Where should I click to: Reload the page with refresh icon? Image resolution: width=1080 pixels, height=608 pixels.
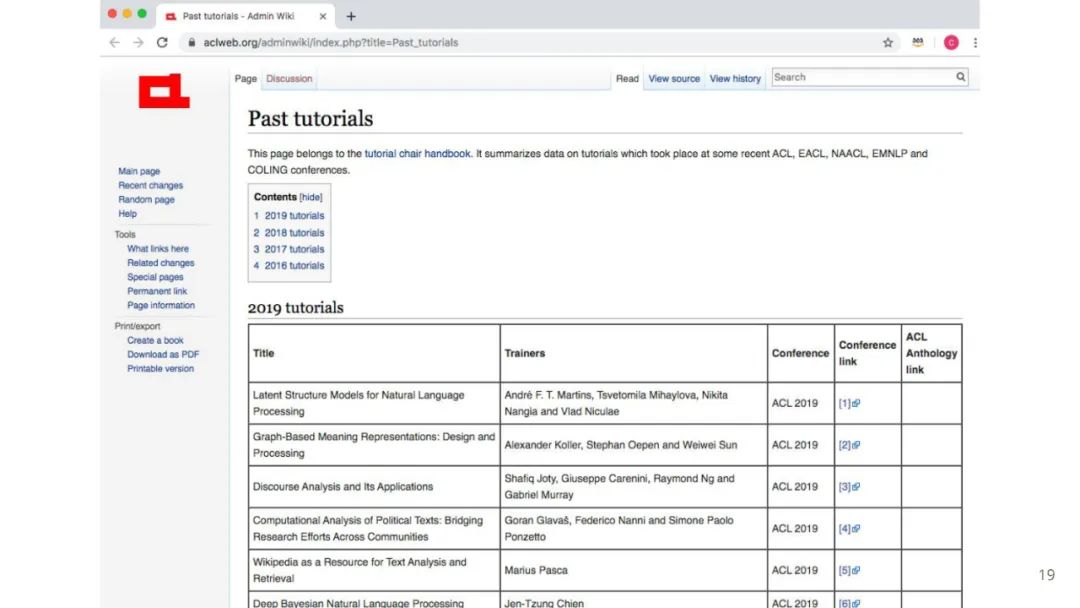[x=162, y=43]
